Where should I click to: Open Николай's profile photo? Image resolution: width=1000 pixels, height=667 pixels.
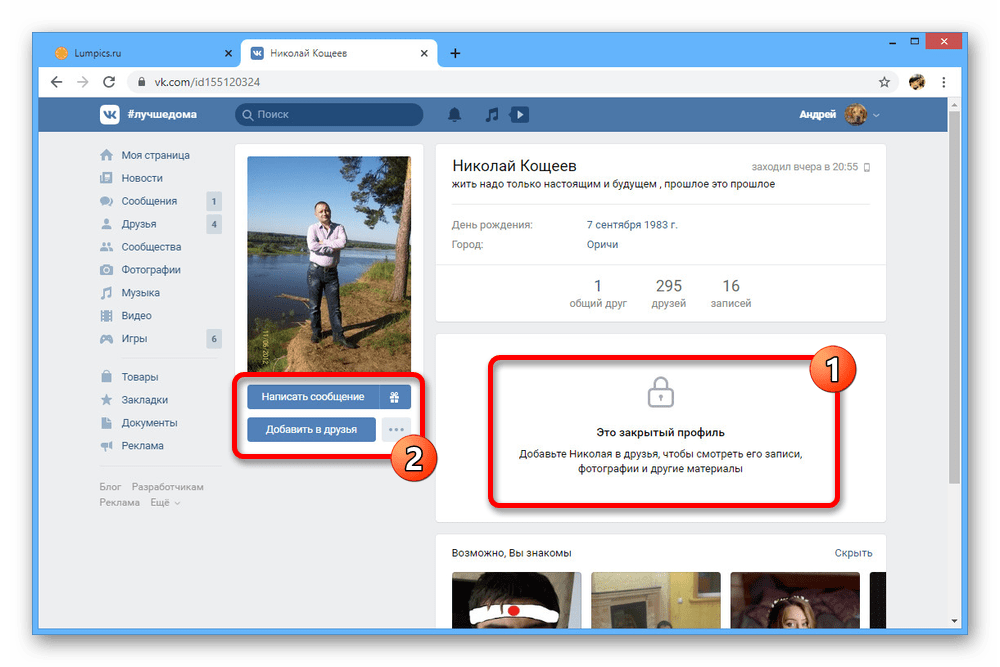coord(329,264)
